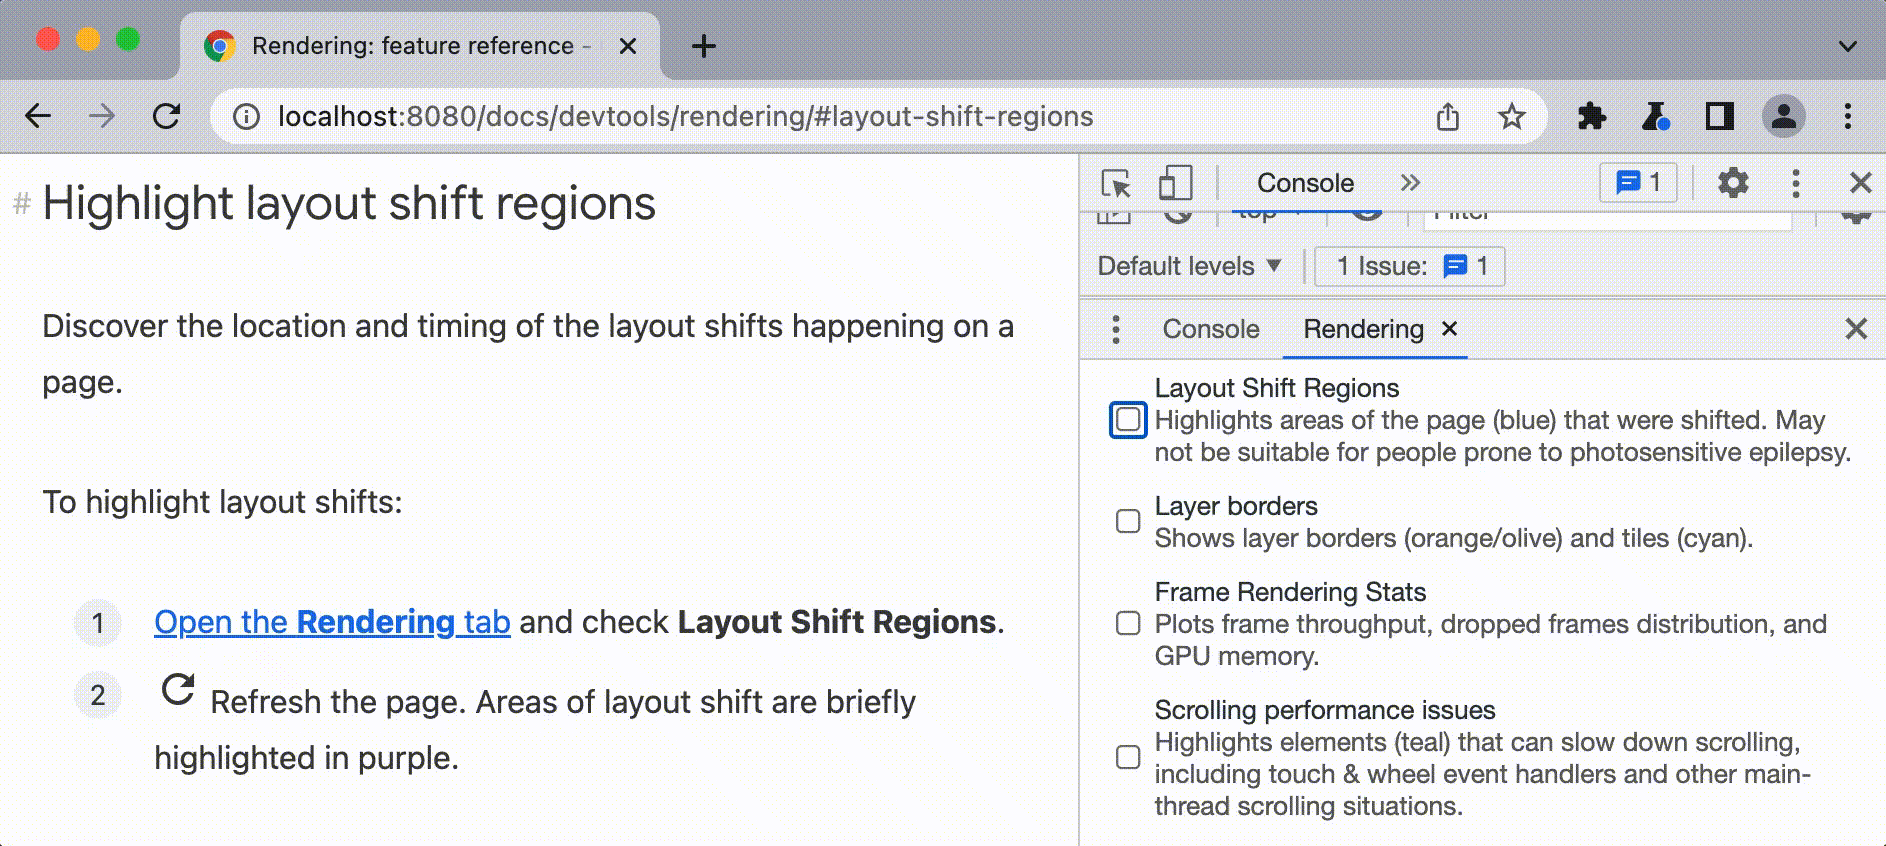Show more DevTools tabs with the chevron
Image resolution: width=1886 pixels, height=846 pixels.
point(1410,183)
